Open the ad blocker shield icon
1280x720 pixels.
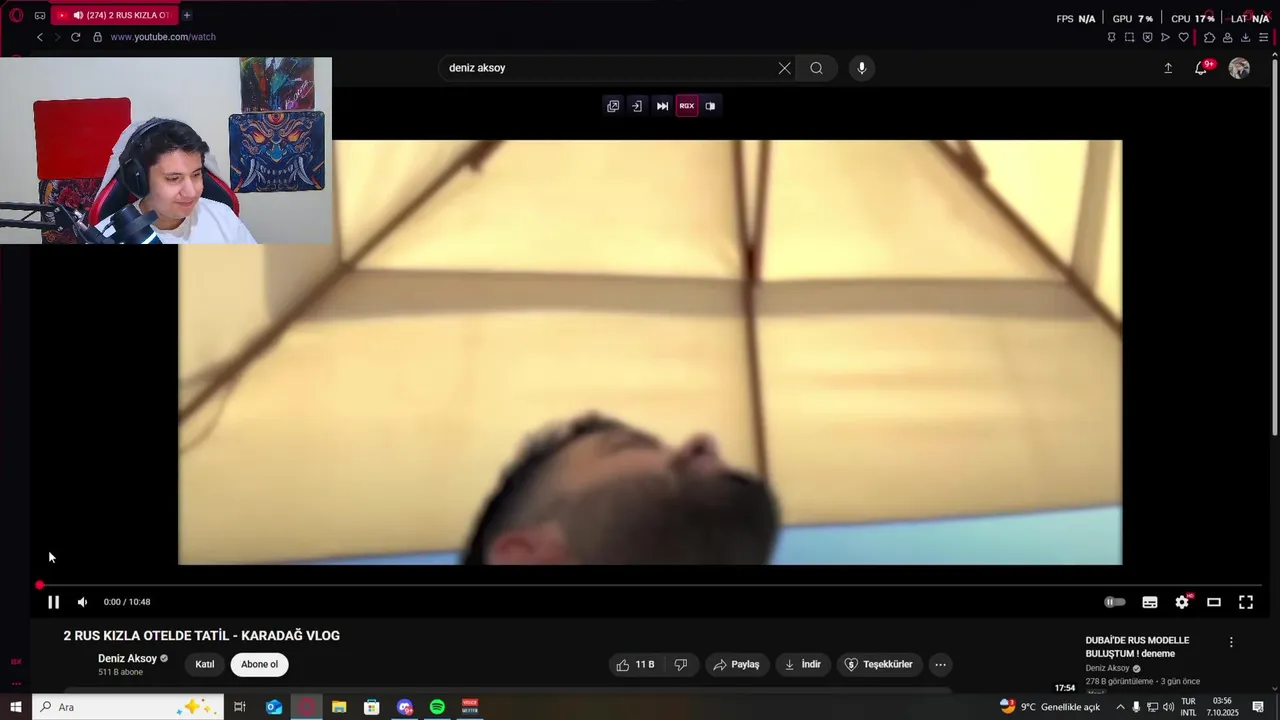click(1147, 37)
